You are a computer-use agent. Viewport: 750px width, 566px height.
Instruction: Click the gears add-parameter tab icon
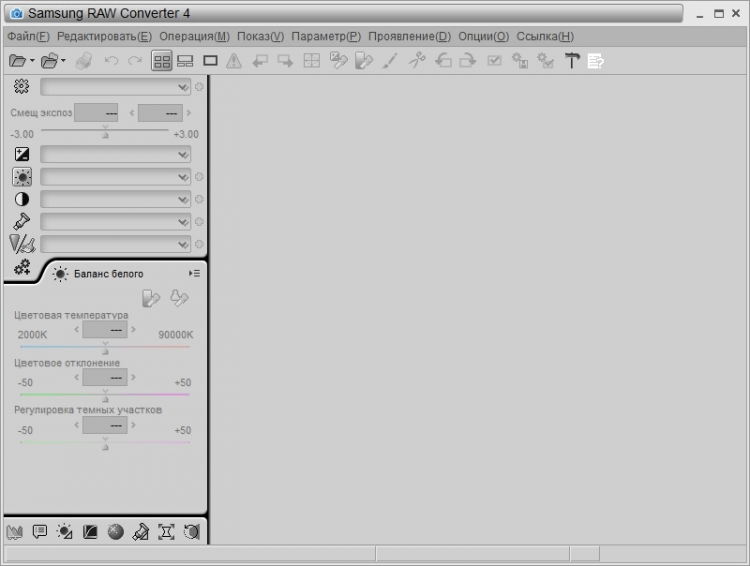point(22,268)
